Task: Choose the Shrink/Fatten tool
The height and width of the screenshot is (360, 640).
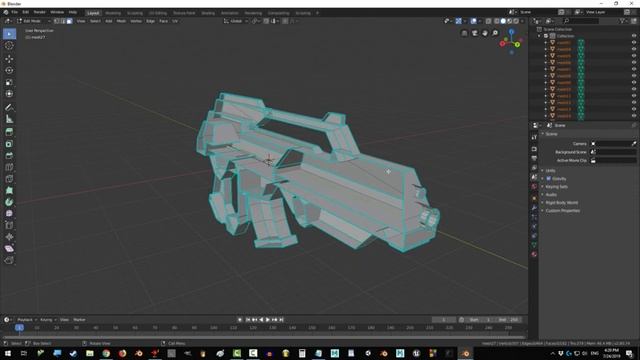Action: pos(9,237)
